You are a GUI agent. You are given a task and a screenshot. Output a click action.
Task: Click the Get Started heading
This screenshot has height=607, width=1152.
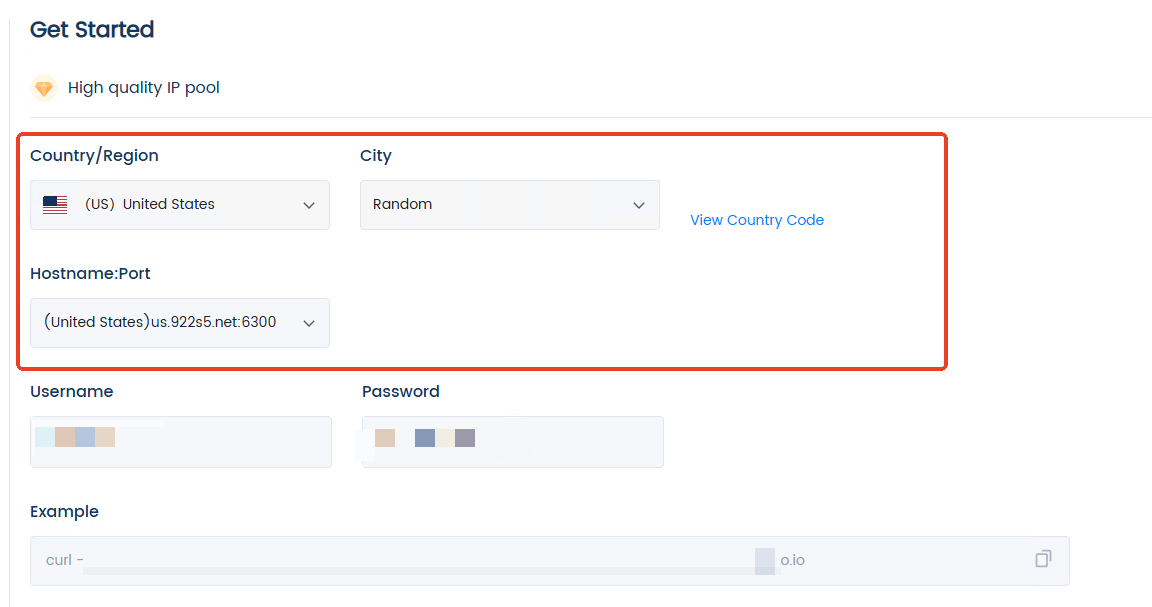pyautogui.click(x=92, y=30)
